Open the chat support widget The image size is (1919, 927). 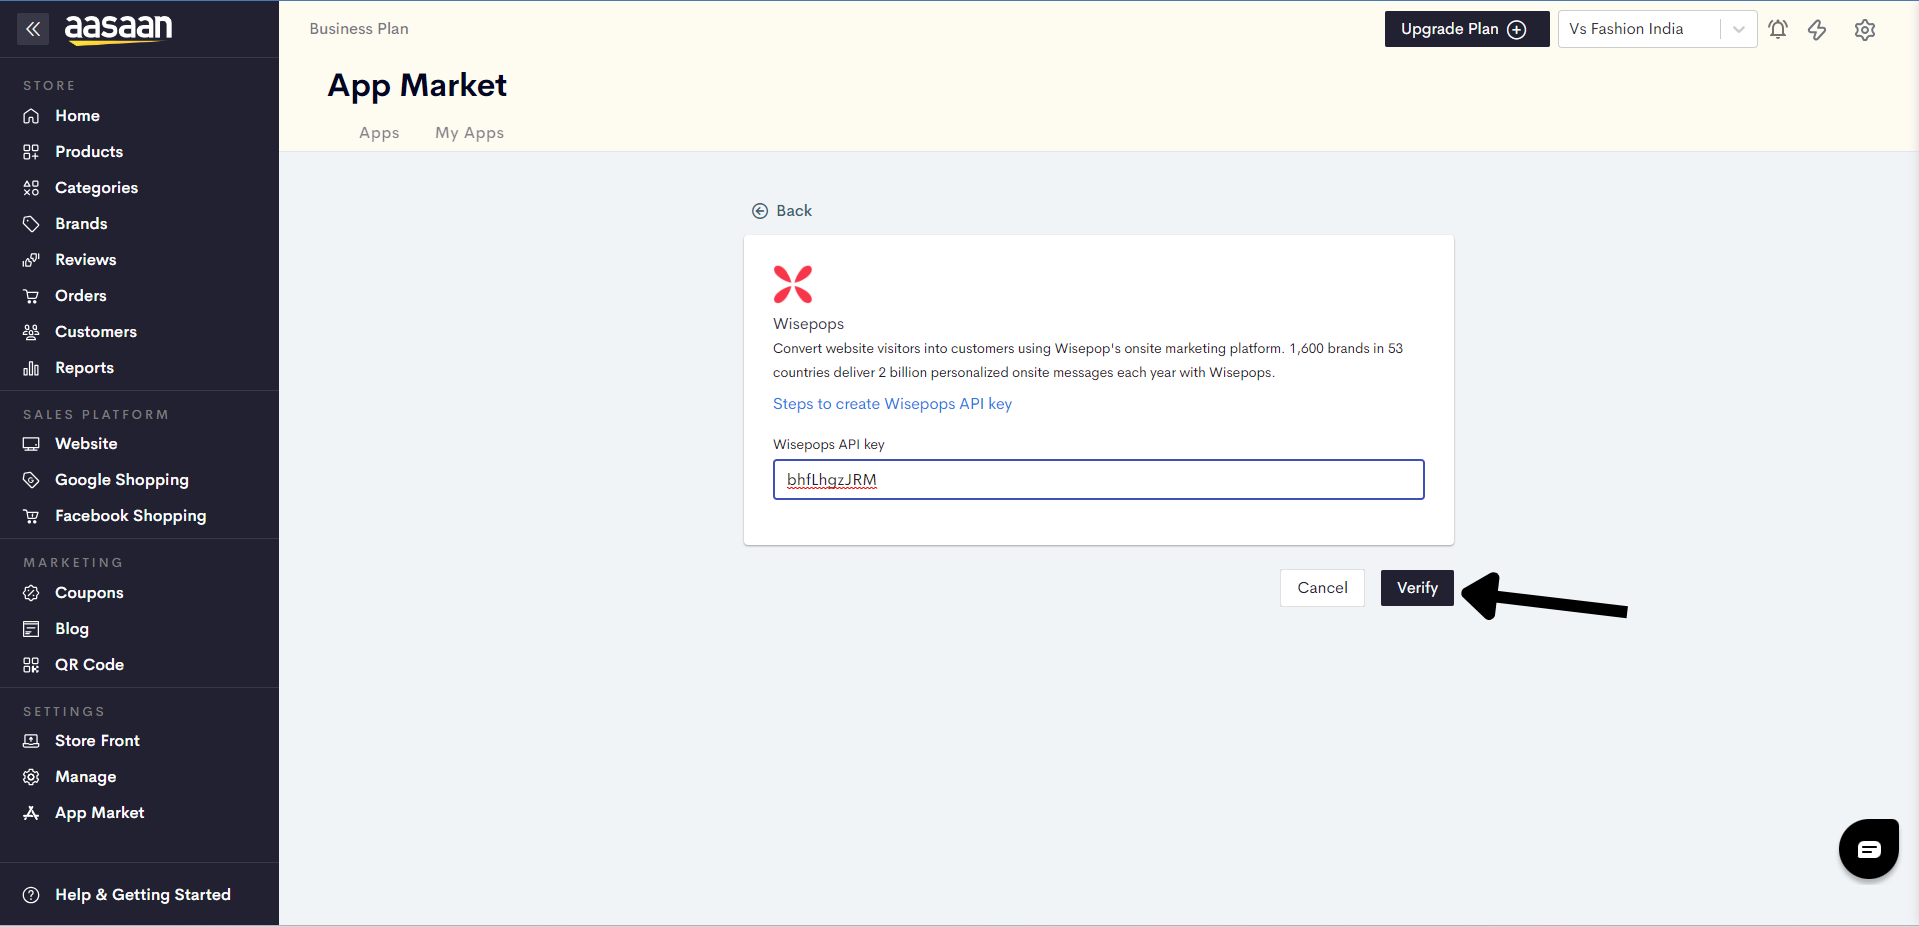[1869, 849]
